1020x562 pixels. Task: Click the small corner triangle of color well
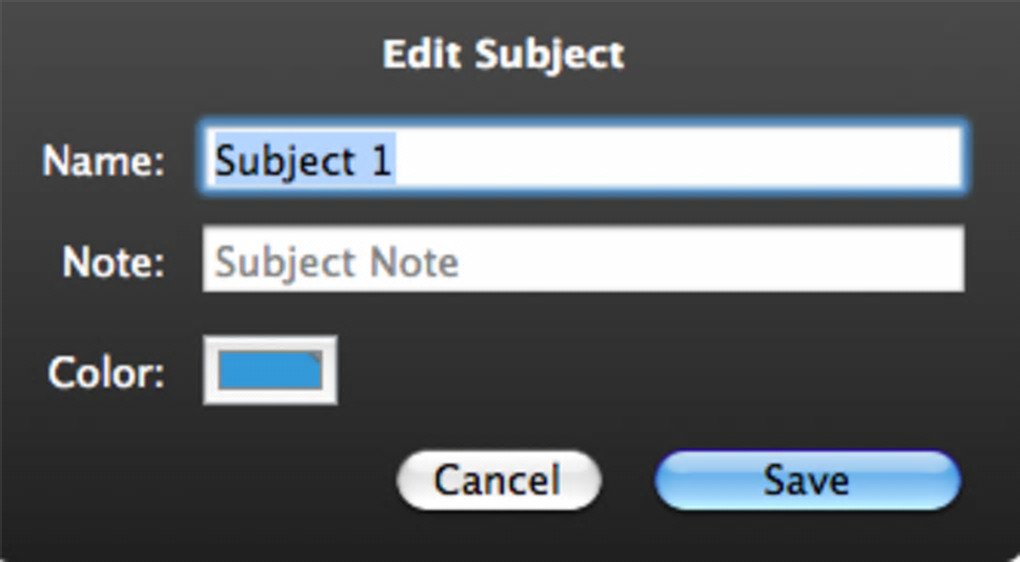[316, 354]
